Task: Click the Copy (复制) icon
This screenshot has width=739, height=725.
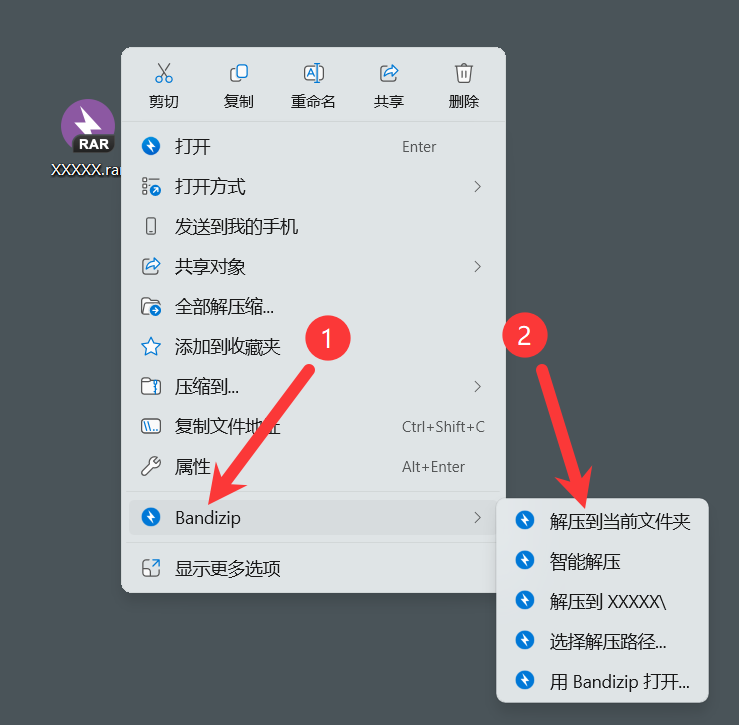Action: click(x=238, y=73)
